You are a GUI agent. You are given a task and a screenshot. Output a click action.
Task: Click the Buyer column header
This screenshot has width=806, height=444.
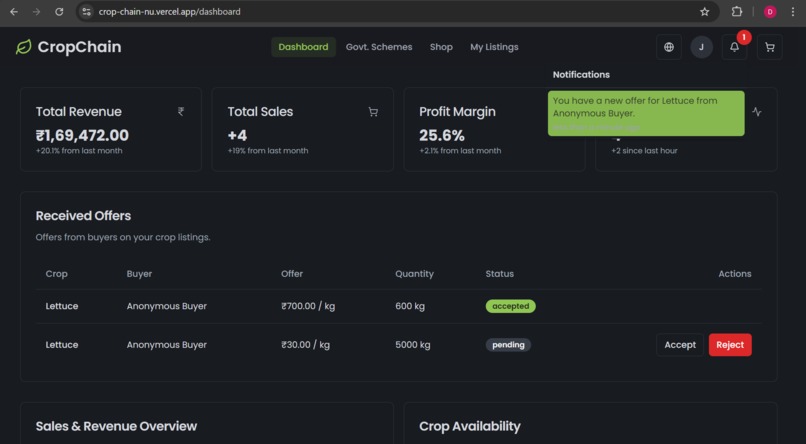click(139, 274)
